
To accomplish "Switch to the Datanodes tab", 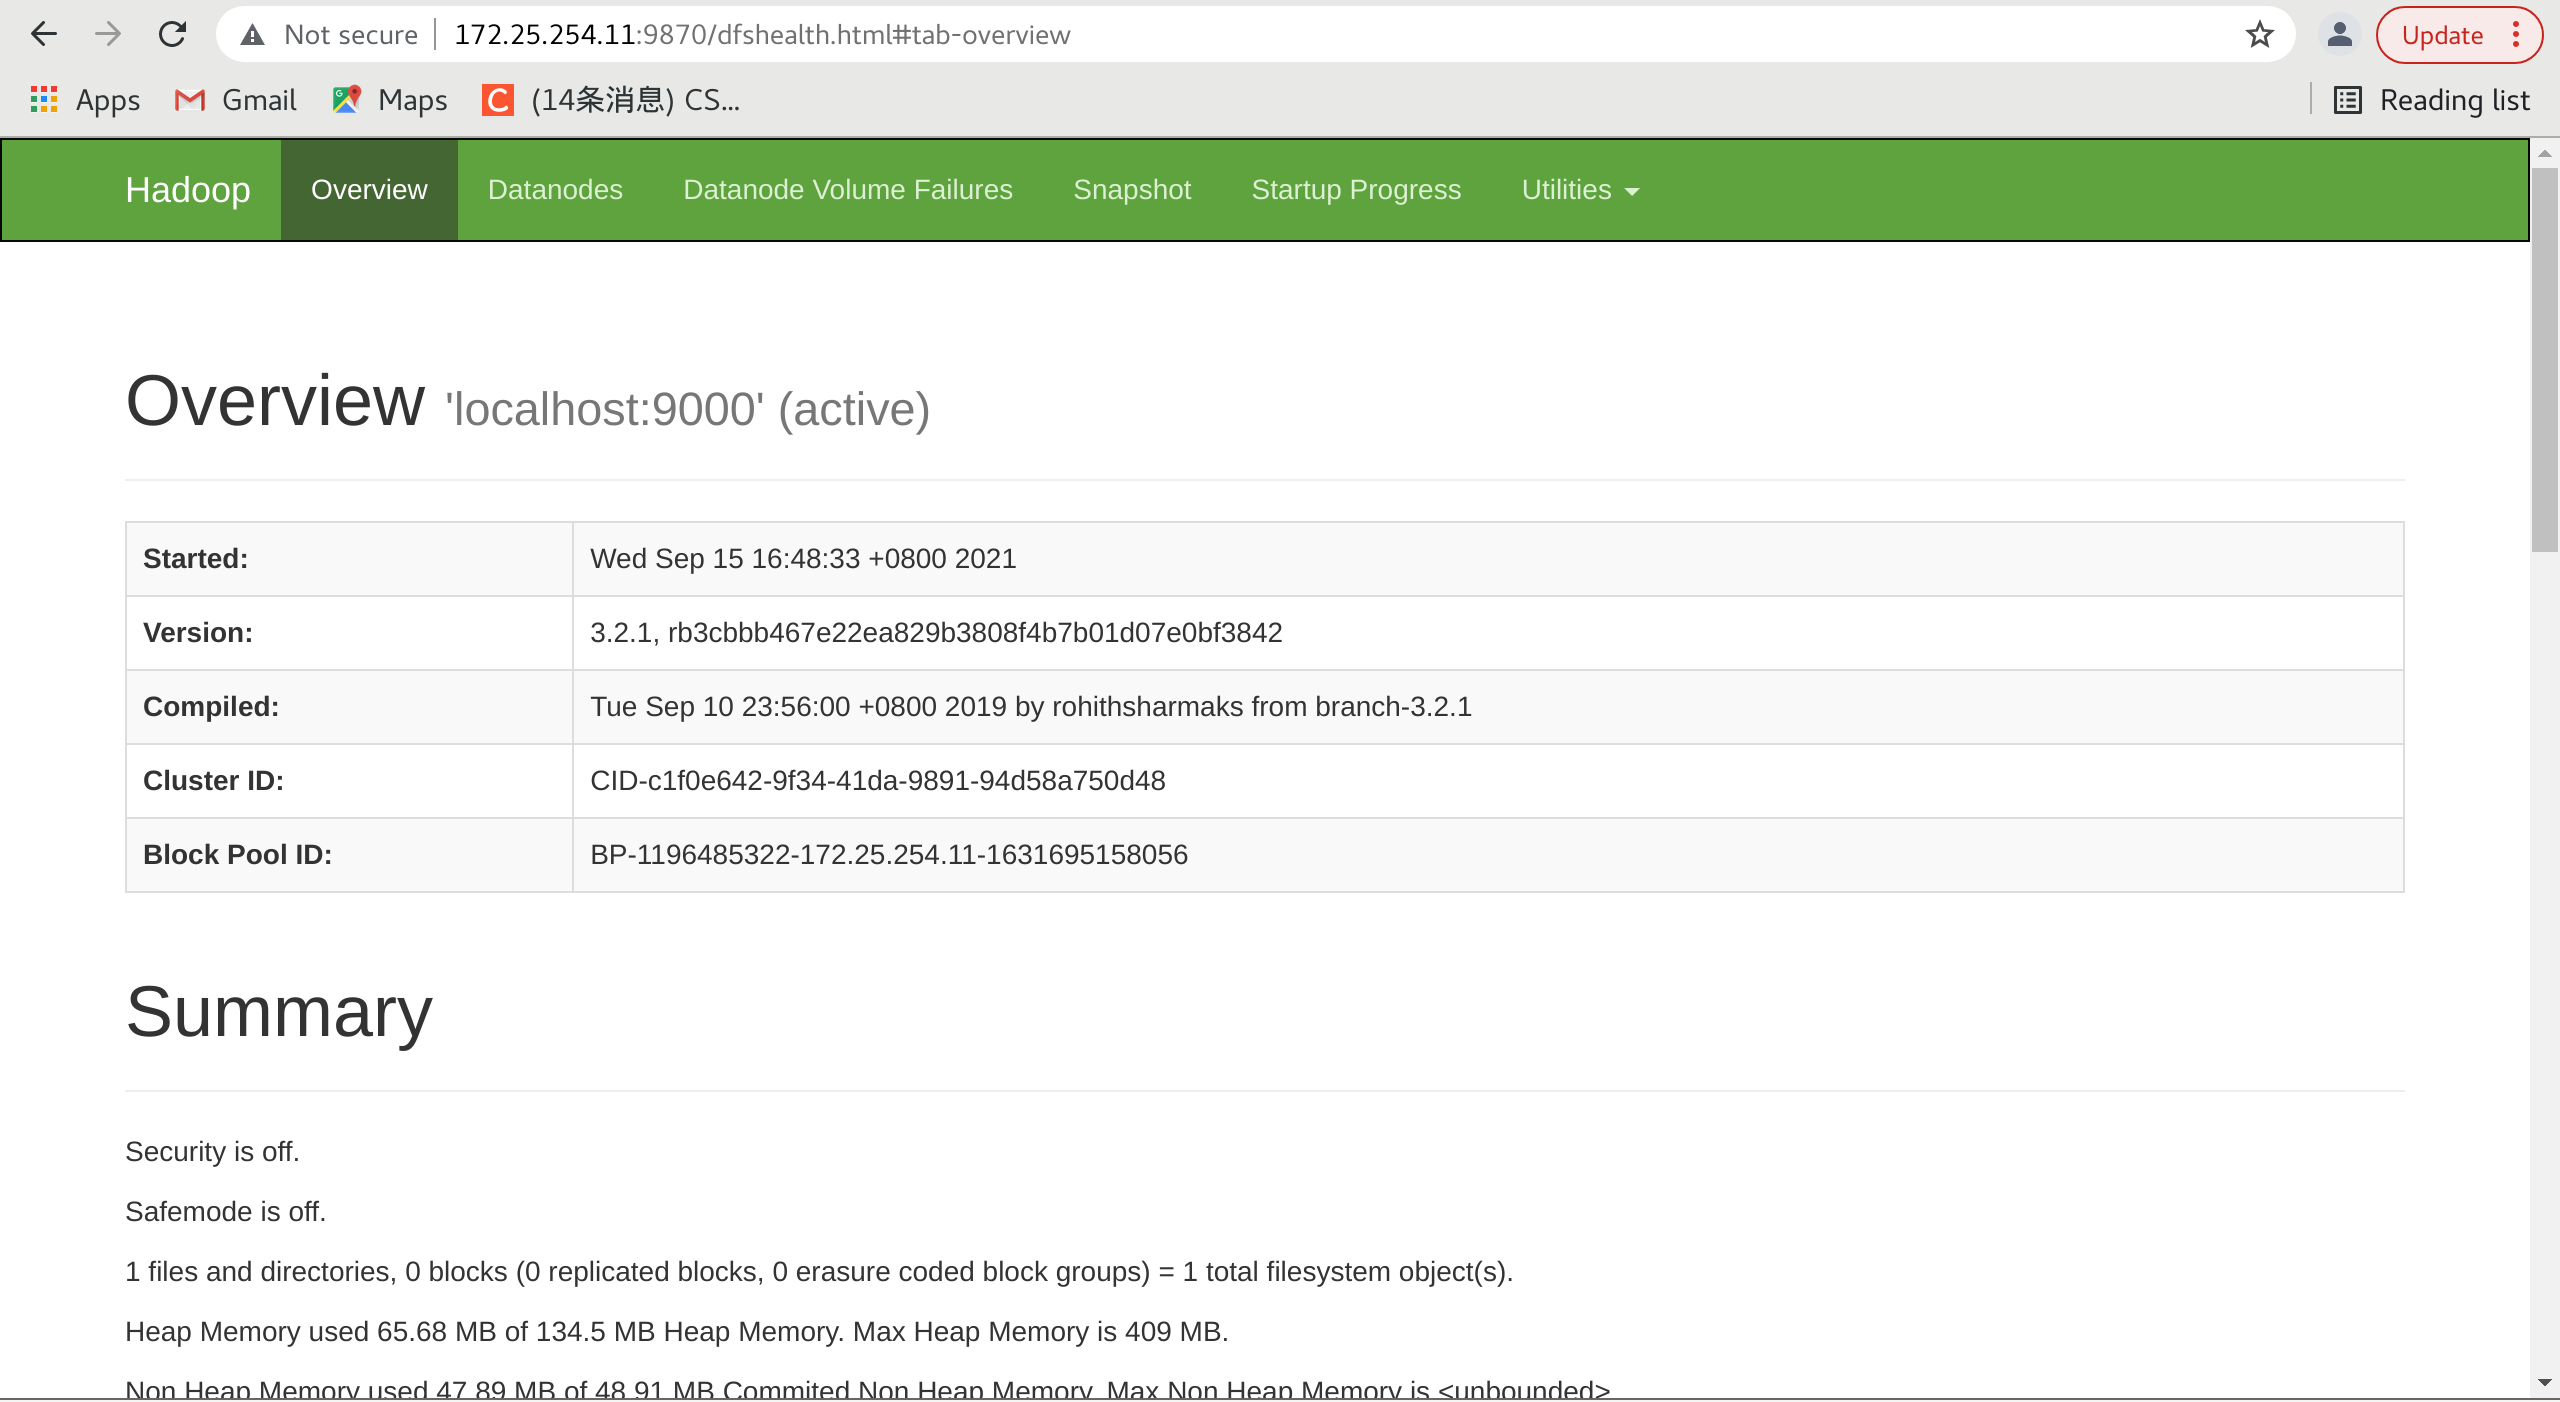I will click(x=555, y=190).
